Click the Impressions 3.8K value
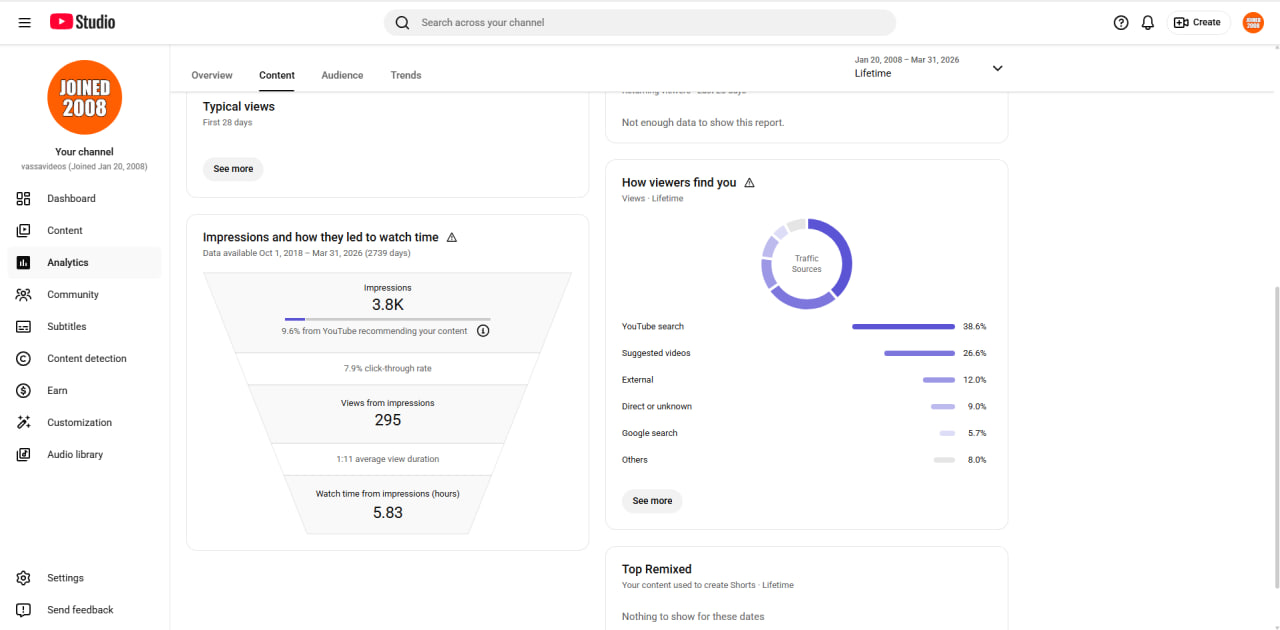This screenshot has width=1280, height=630. pyautogui.click(x=388, y=305)
